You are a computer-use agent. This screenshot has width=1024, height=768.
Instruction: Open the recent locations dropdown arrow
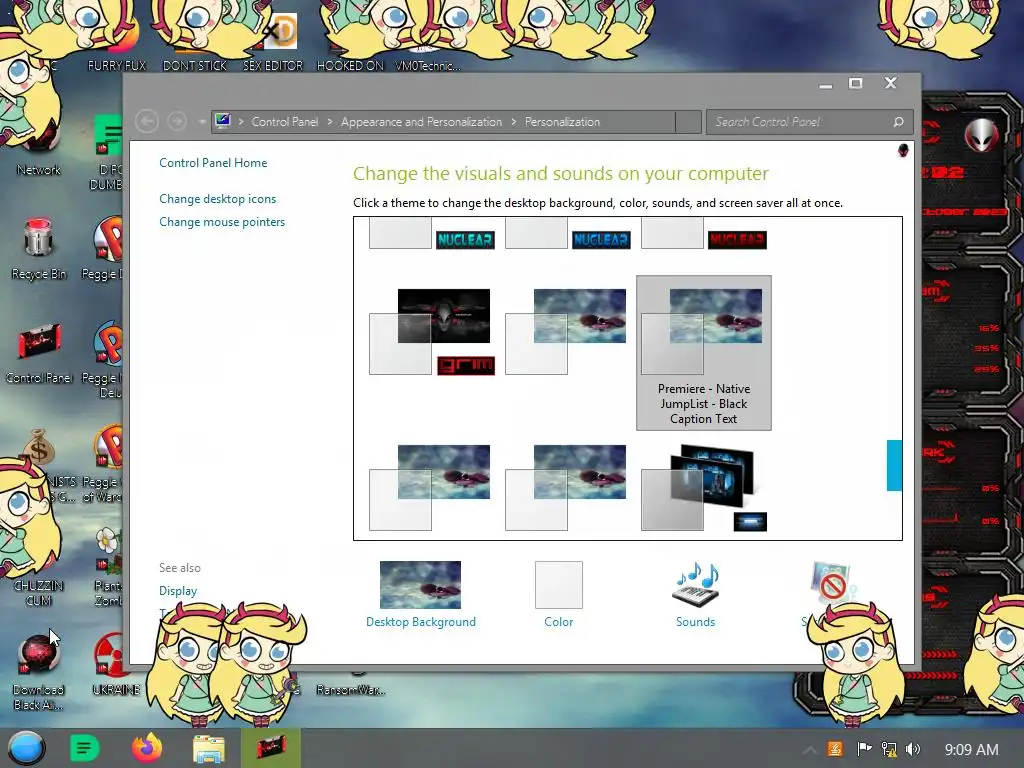(202, 122)
